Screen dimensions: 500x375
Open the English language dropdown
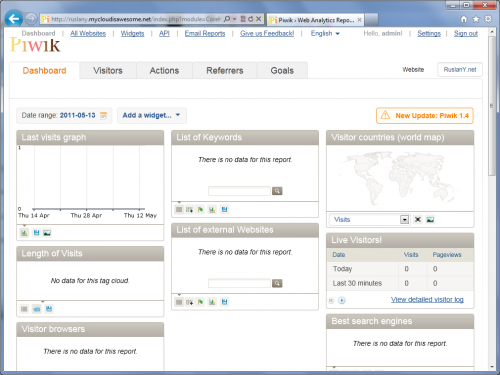(x=325, y=33)
